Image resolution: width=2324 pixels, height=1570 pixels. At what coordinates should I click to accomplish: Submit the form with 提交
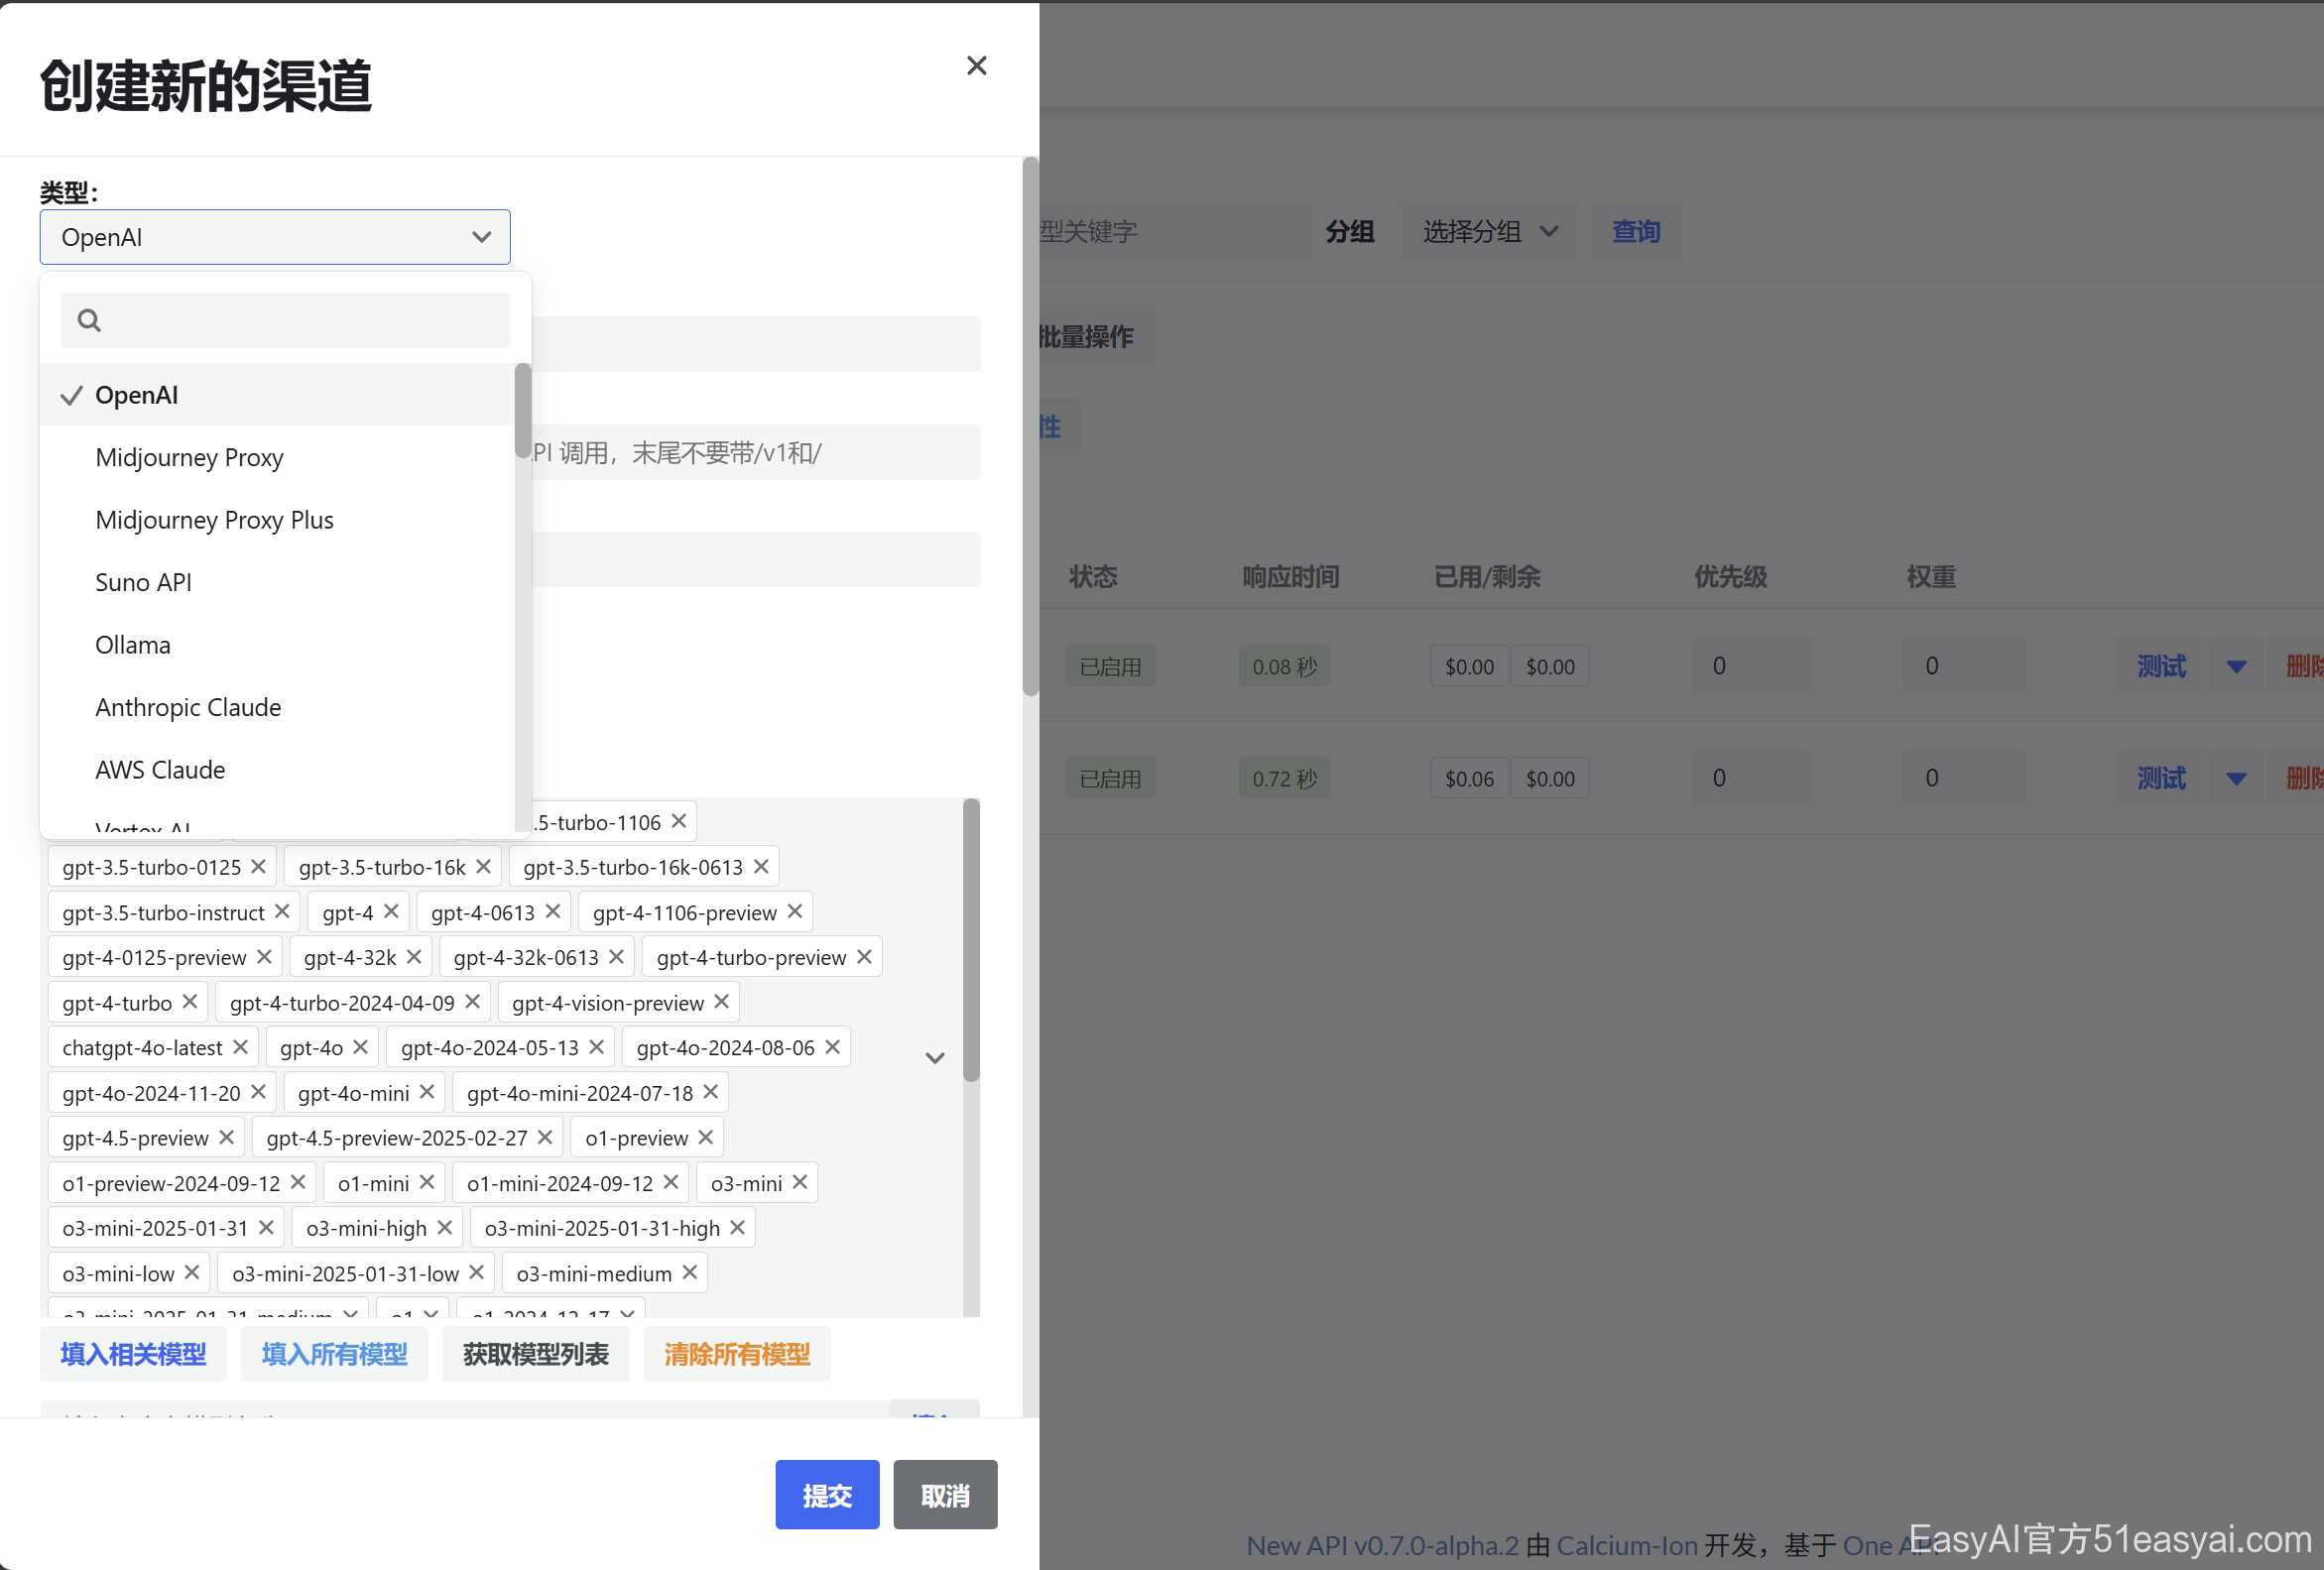(x=827, y=1495)
